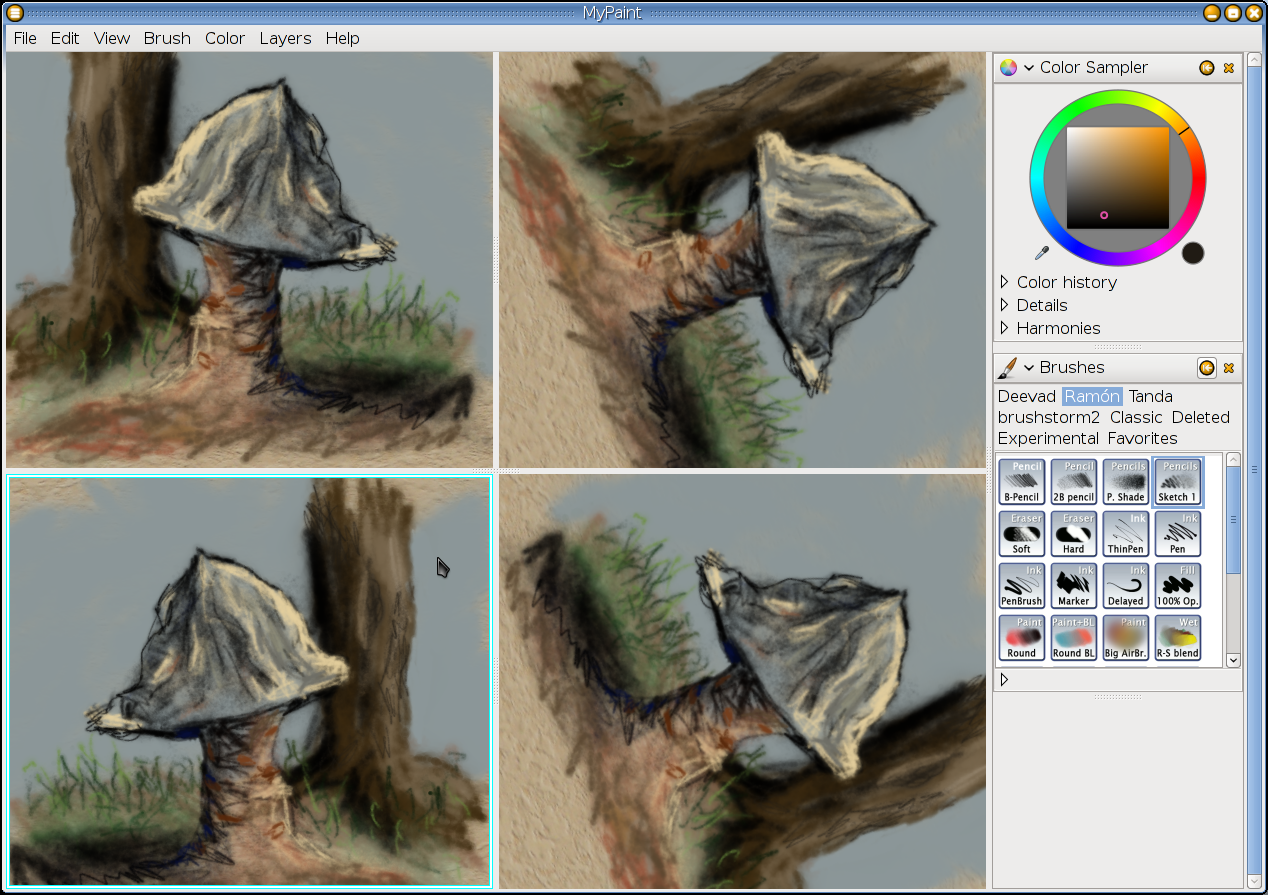Expand the Harmonies section
The image size is (1268, 895).
[1004, 328]
